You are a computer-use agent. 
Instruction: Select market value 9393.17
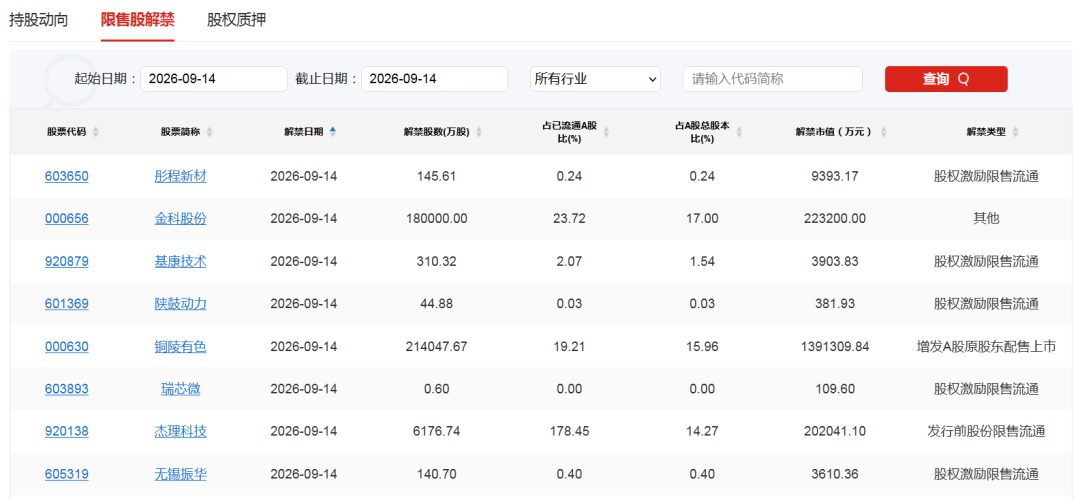click(835, 176)
